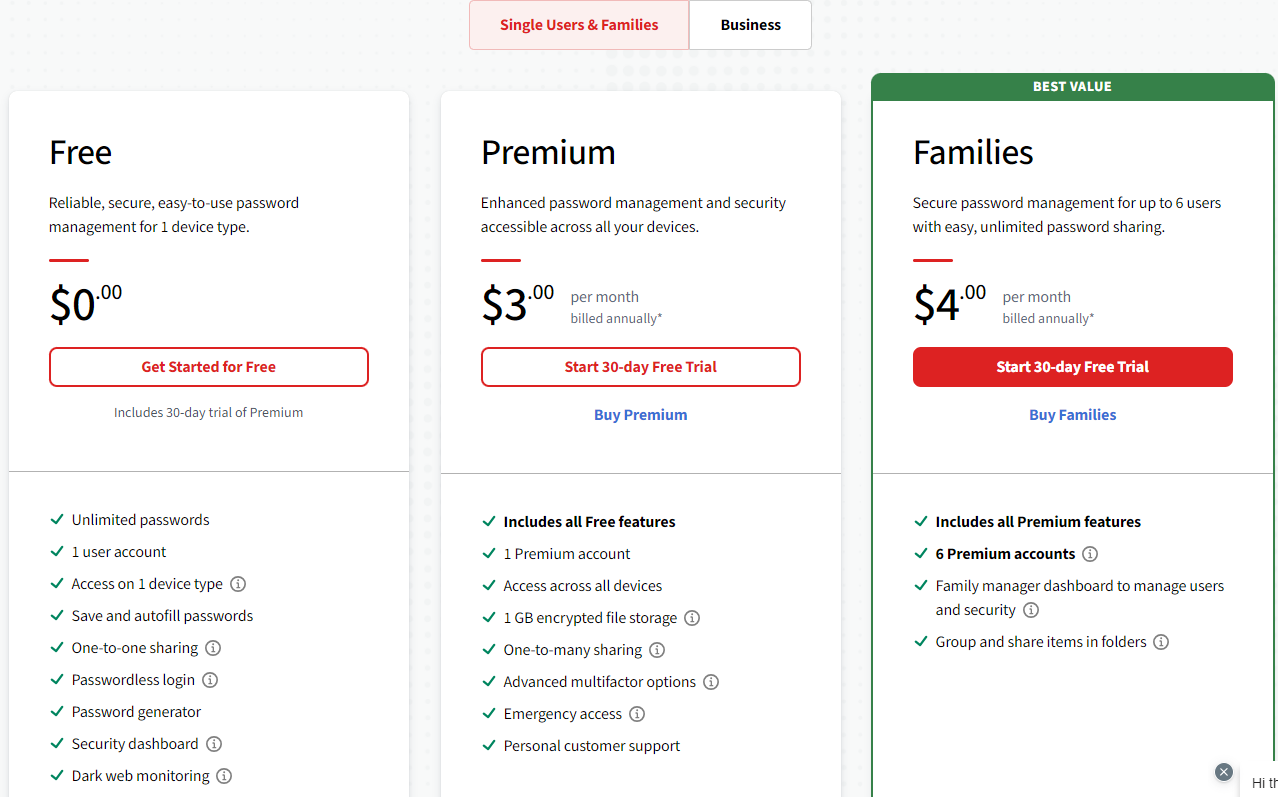The height and width of the screenshot is (797, 1278).
Task: Open info tooltip for "Security dashboard"
Action: [x=214, y=743]
